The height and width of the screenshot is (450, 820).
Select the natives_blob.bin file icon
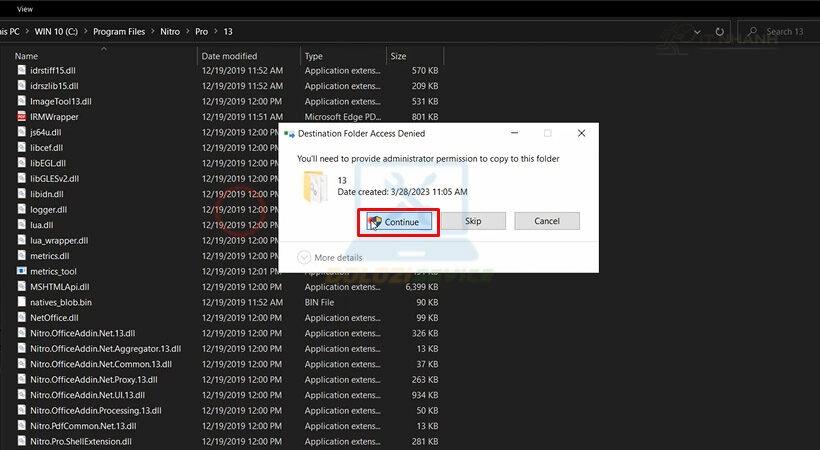pos(21,302)
